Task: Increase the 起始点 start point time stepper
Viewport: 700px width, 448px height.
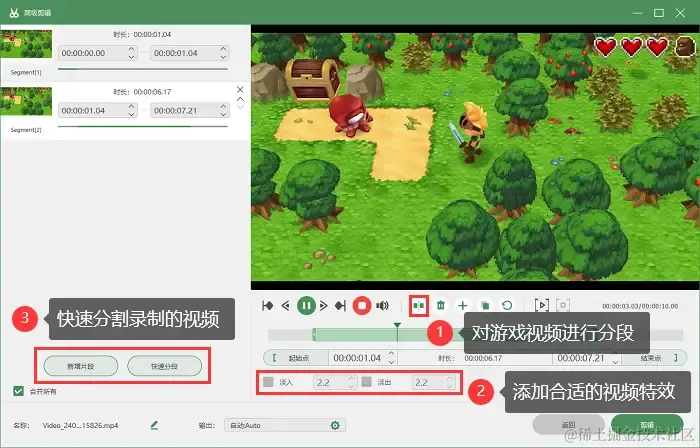Action: click(392, 354)
